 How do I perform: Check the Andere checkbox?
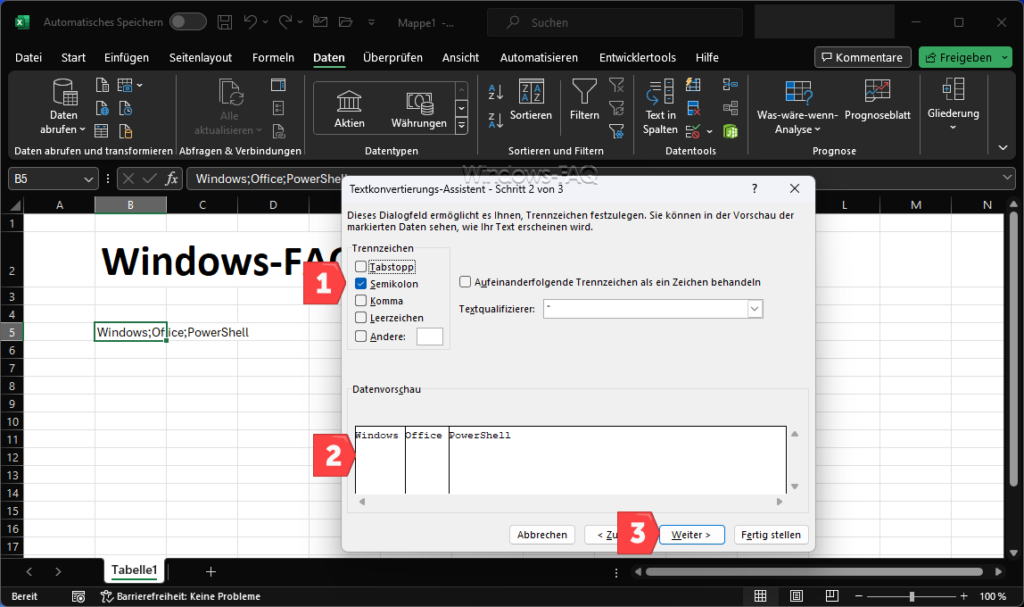coord(360,336)
